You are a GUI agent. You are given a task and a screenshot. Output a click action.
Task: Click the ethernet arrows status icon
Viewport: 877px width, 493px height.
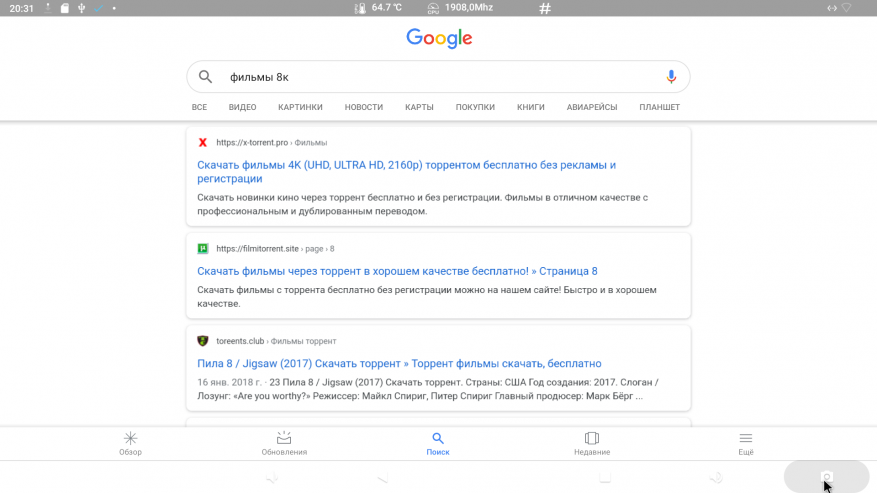832,8
